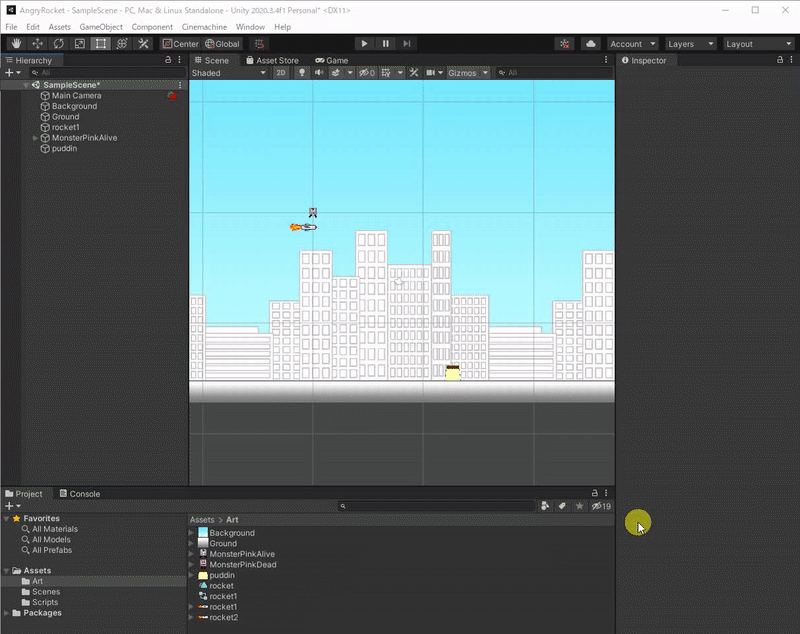Expand MonsterPinkAlive in the Hierarchy
Screen dimensions: 800x634
[x=35, y=138]
